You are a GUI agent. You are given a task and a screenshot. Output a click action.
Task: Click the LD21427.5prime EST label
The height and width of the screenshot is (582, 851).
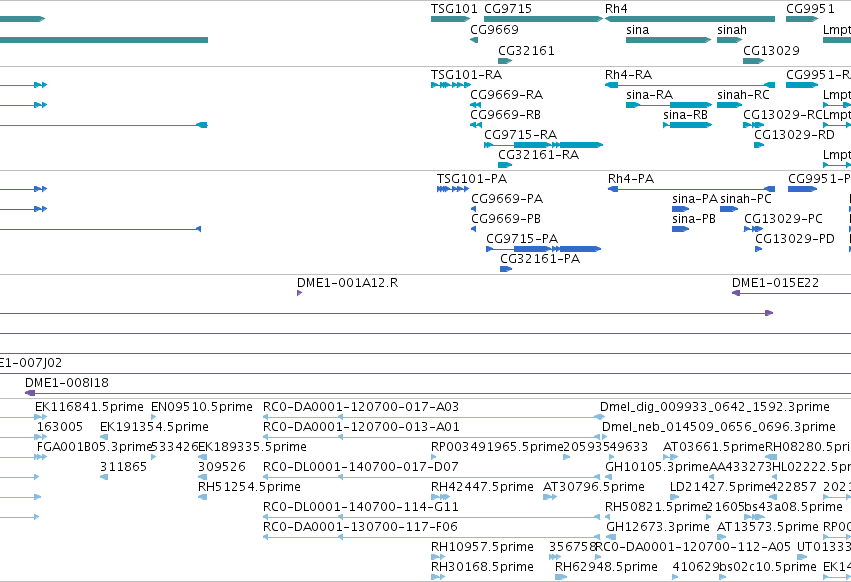click(720, 487)
